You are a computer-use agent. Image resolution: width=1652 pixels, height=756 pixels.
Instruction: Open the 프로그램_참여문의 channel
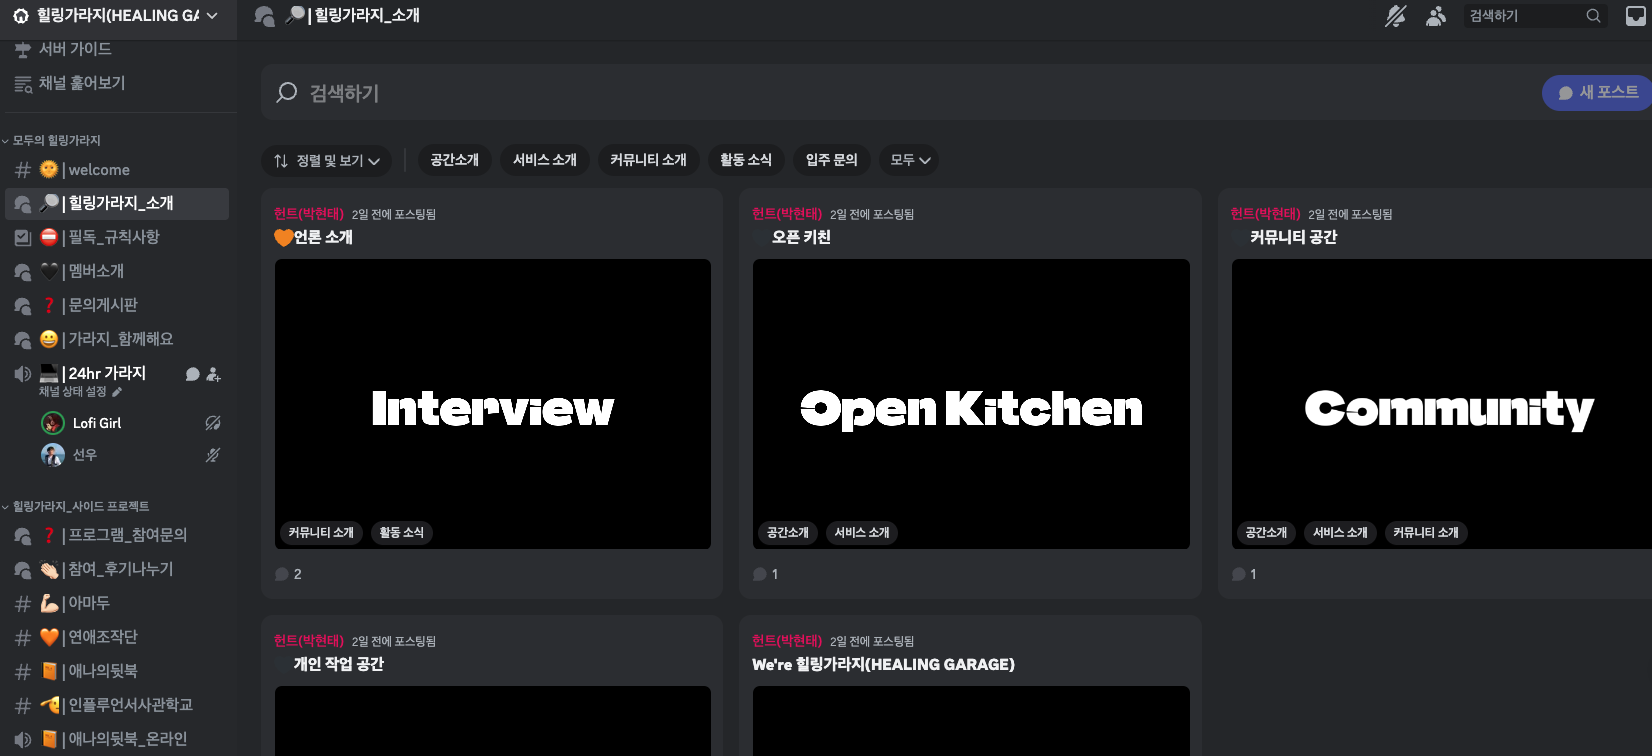(117, 536)
